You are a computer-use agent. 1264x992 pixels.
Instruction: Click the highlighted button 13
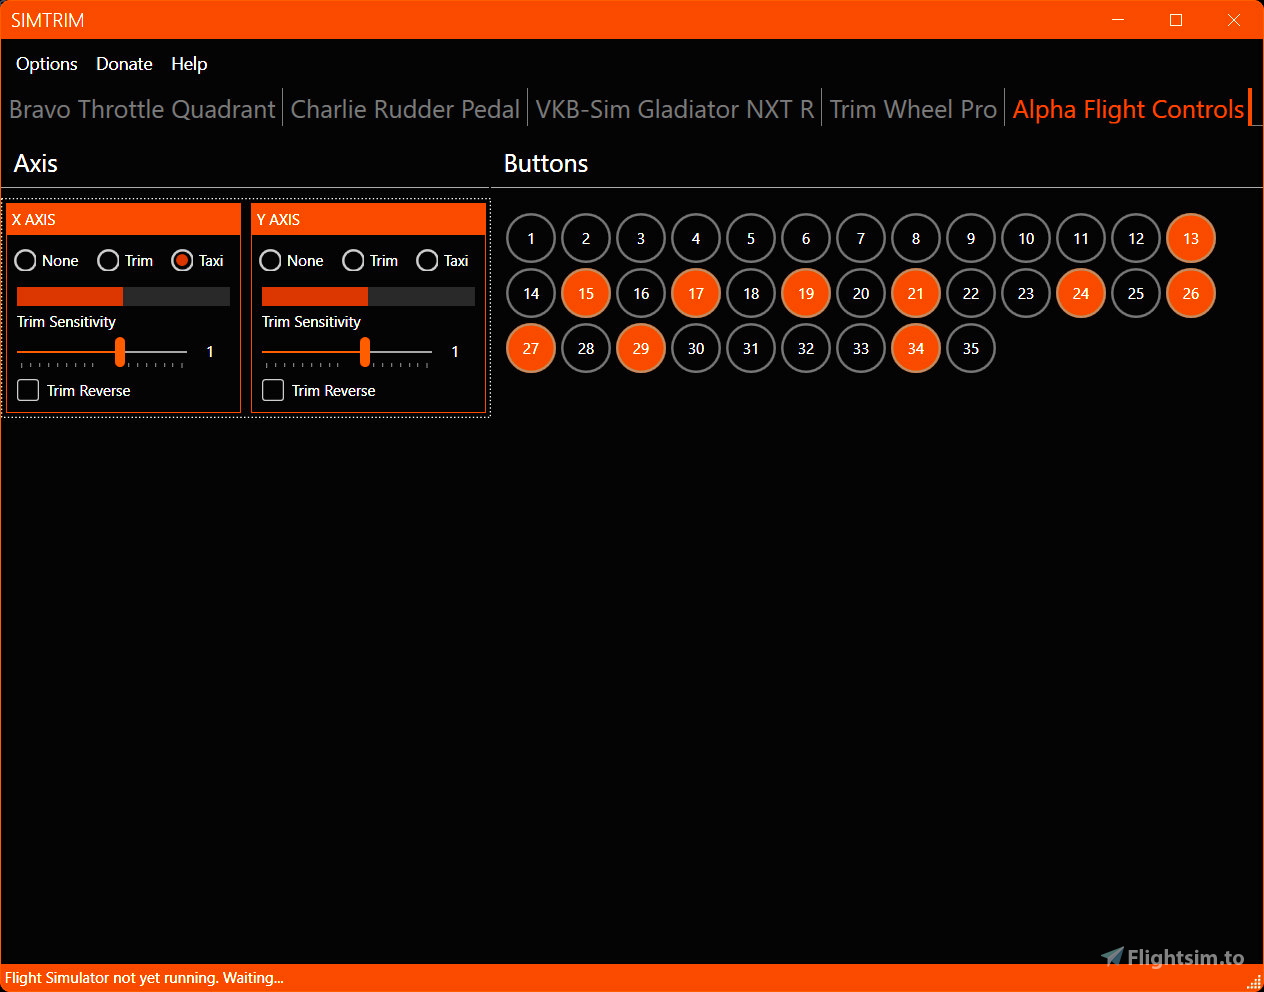tap(1190, 238)
